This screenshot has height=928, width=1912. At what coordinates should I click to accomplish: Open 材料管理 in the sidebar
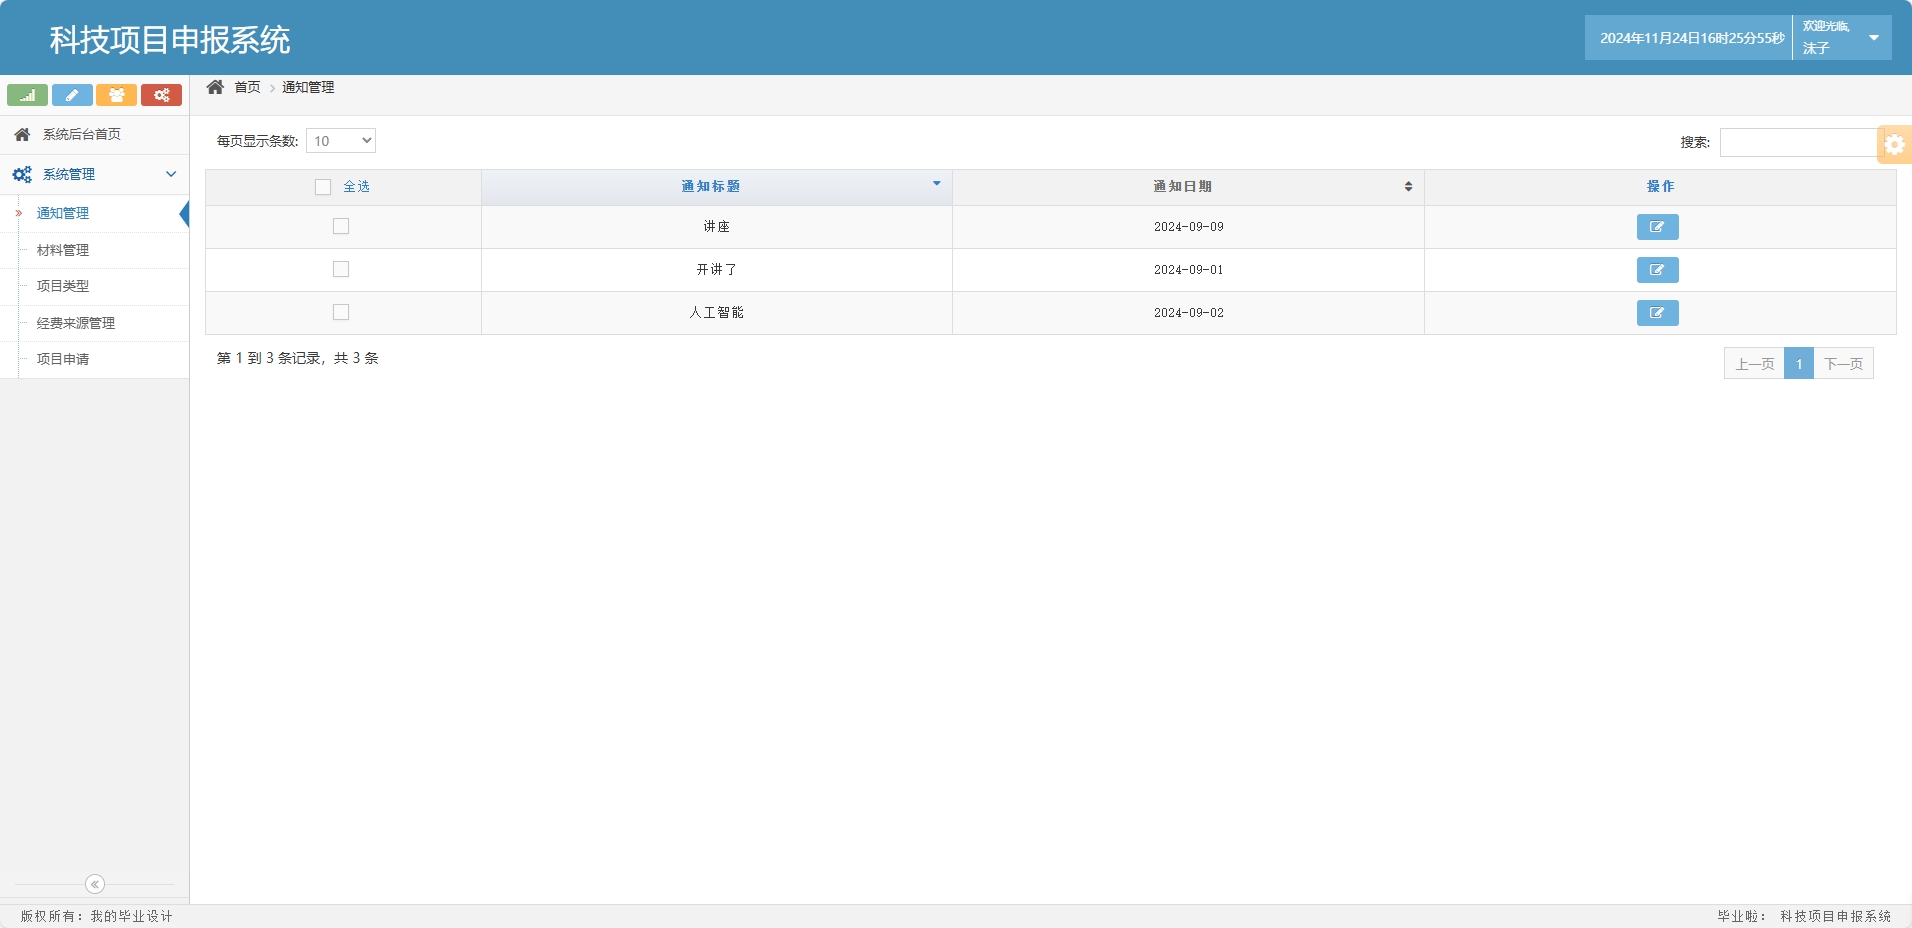[x=62, y=249]
